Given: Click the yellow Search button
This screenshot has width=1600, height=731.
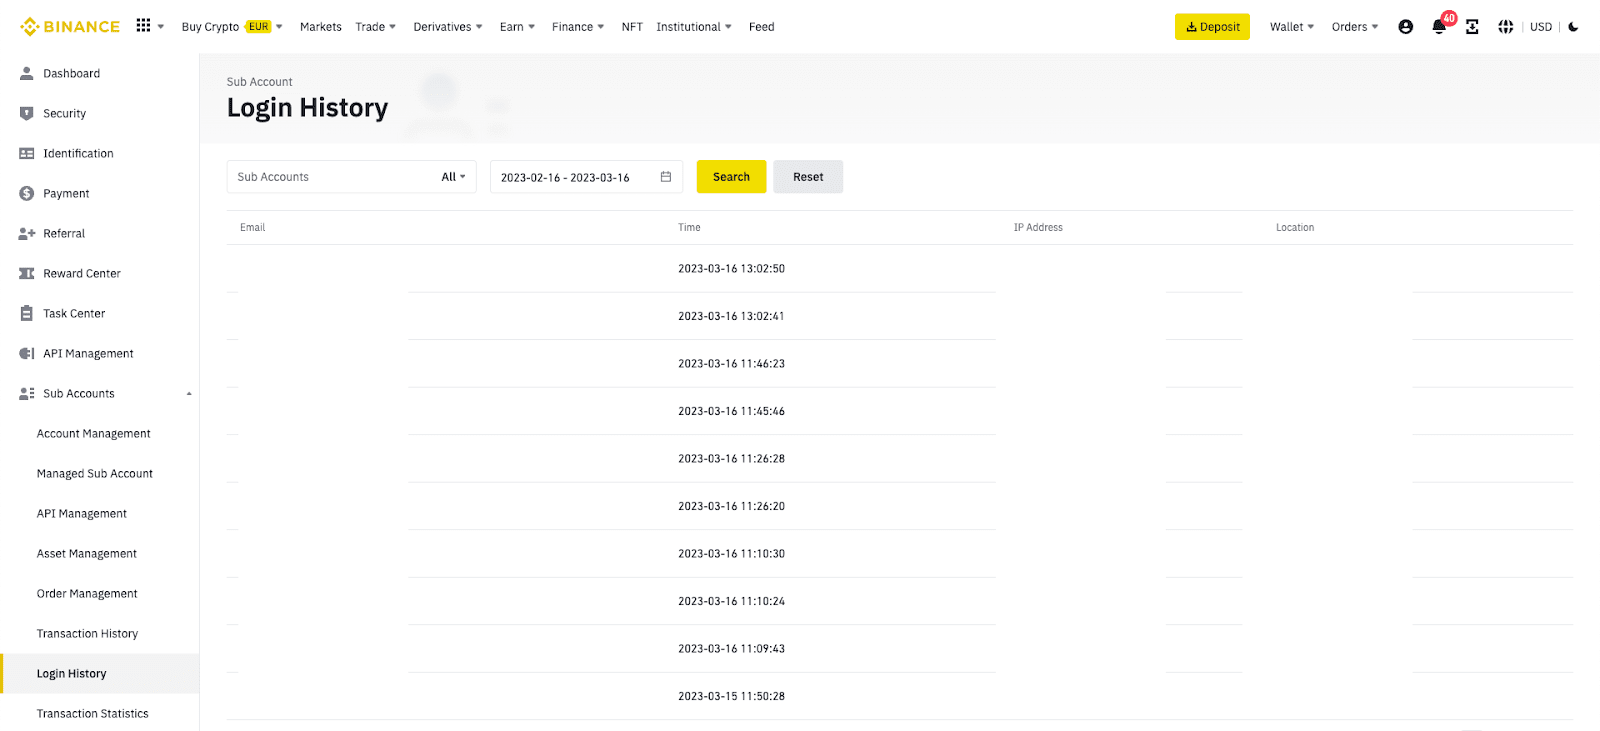Looking at the screenshot, I should [x=731, y=177].
